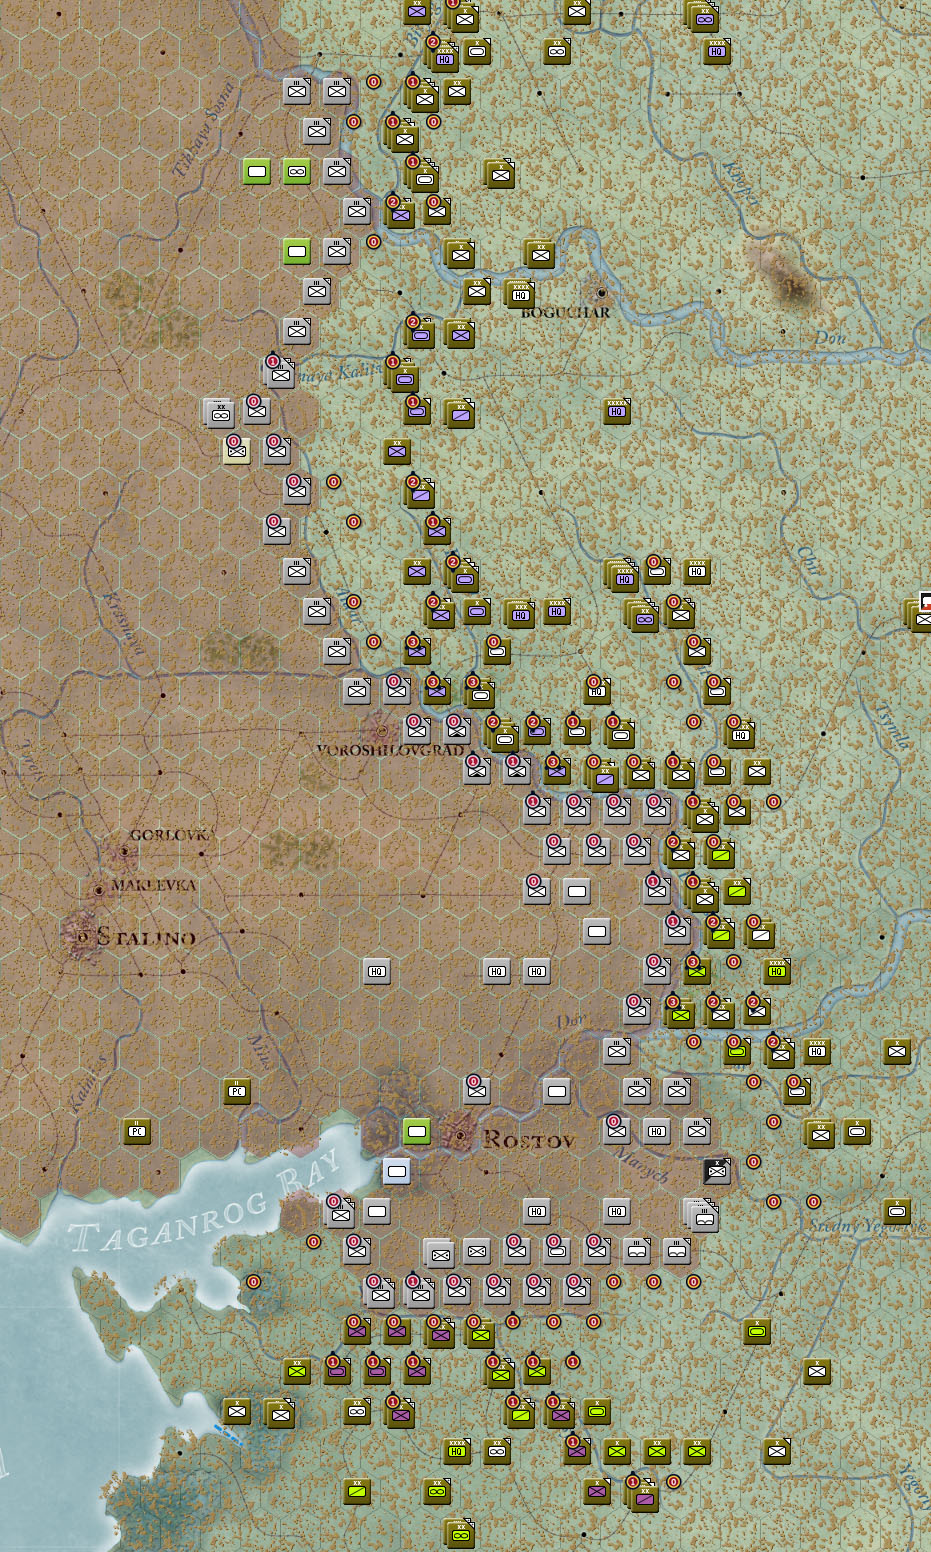Click the Gorlovka town label
931x1552 pixels.
(x=170, y=834)
